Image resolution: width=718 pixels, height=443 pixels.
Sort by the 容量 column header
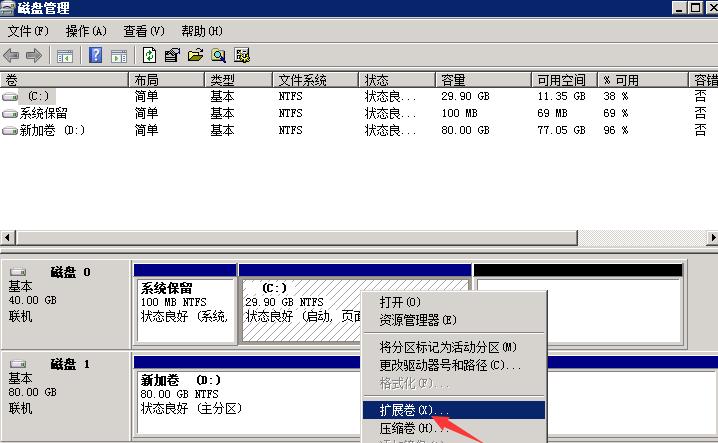click(484, 80)
